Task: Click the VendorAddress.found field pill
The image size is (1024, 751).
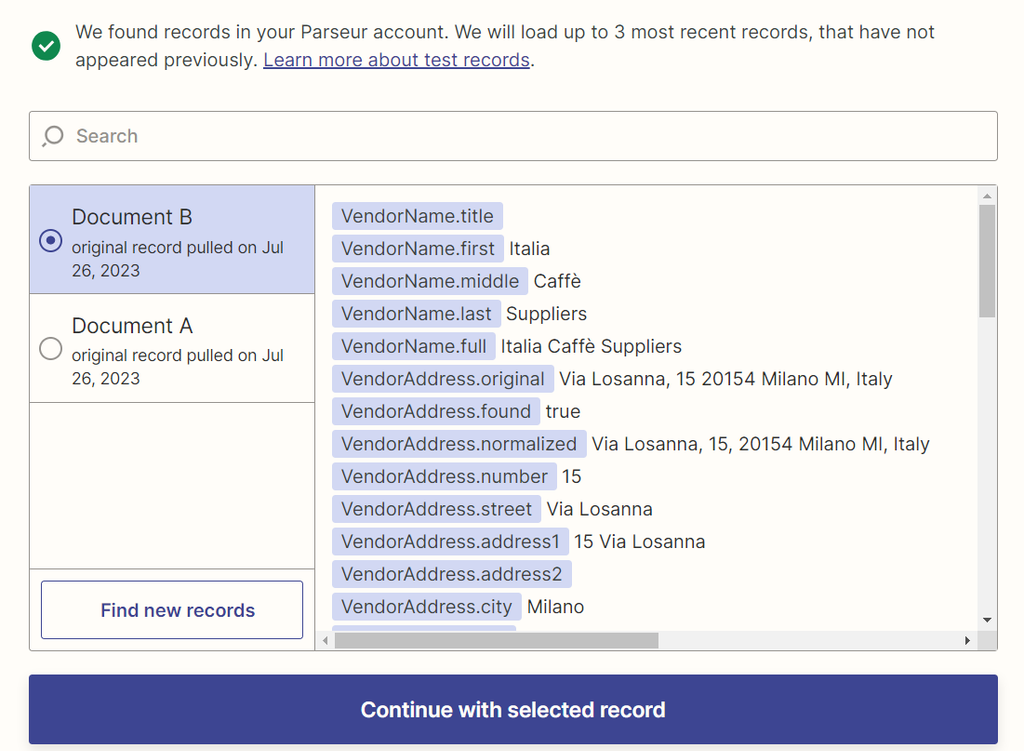Action: point(436,411)
